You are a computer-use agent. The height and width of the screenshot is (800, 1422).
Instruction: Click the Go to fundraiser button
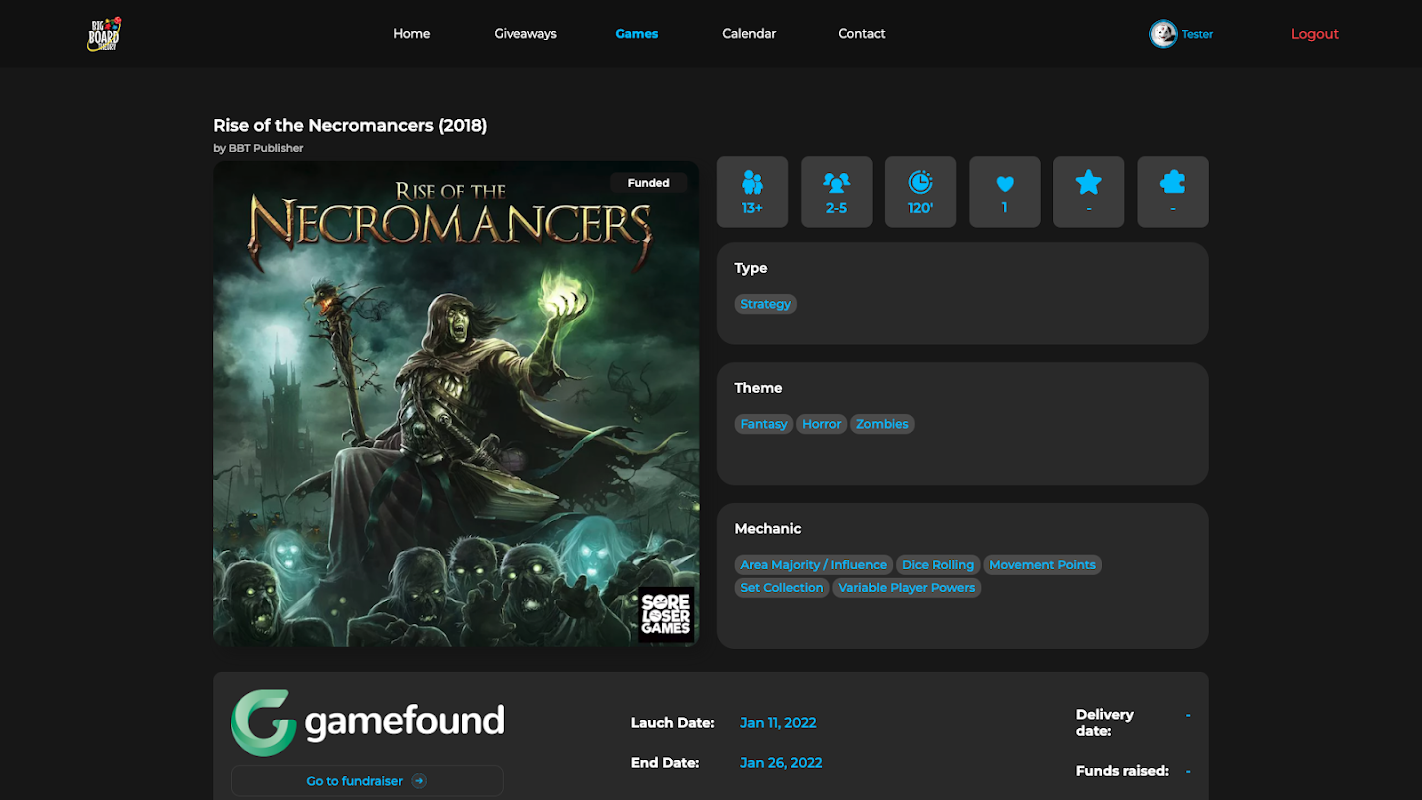[367, 781]
